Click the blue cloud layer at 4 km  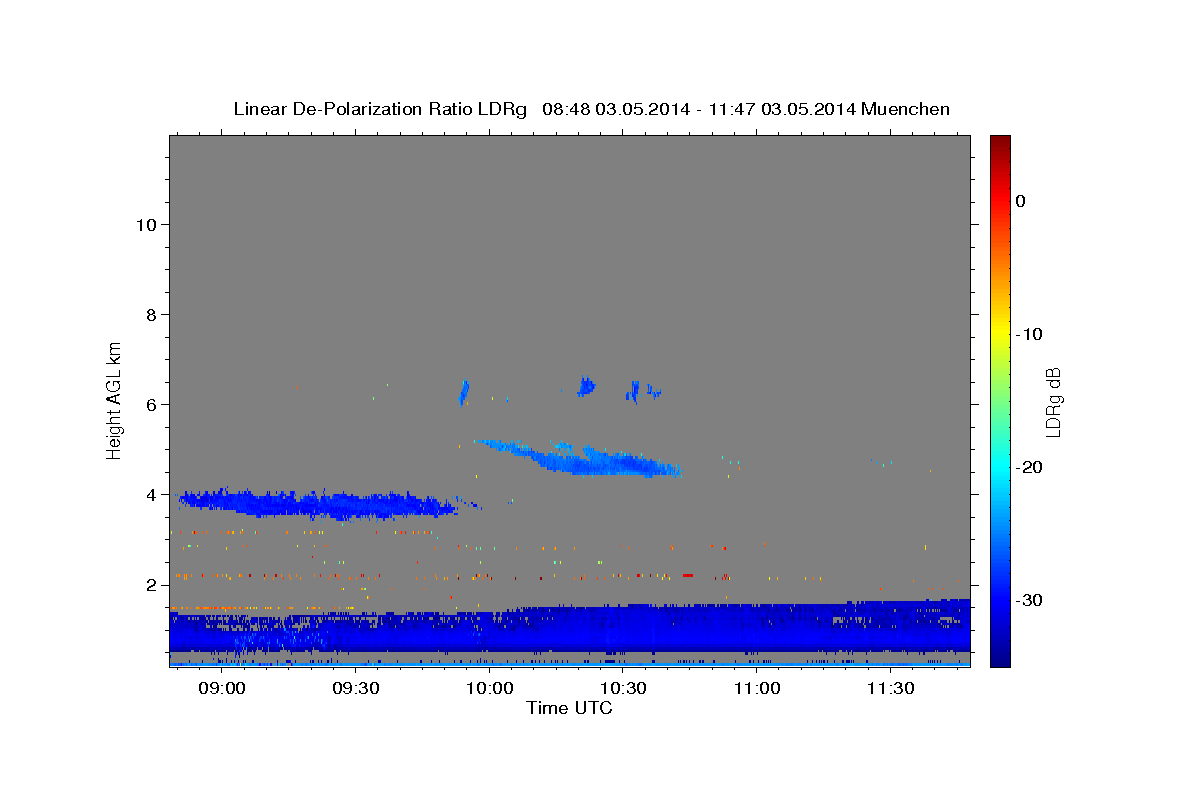320,504
